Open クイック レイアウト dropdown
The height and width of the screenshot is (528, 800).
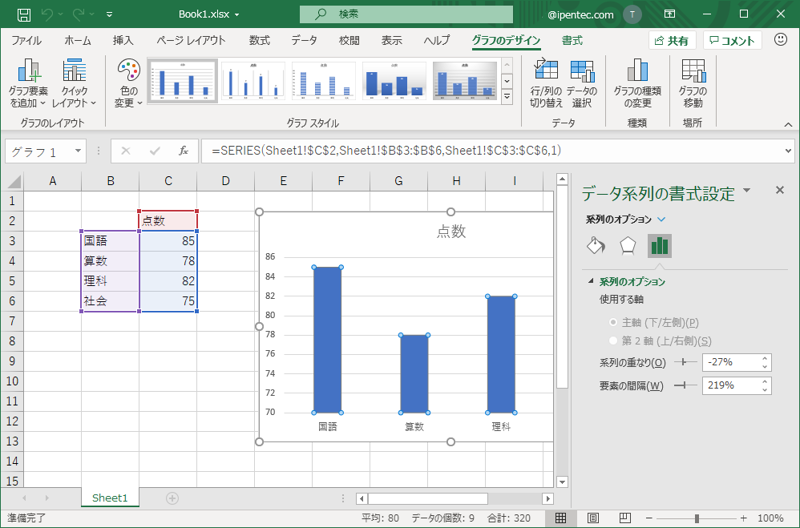(74, 83)
